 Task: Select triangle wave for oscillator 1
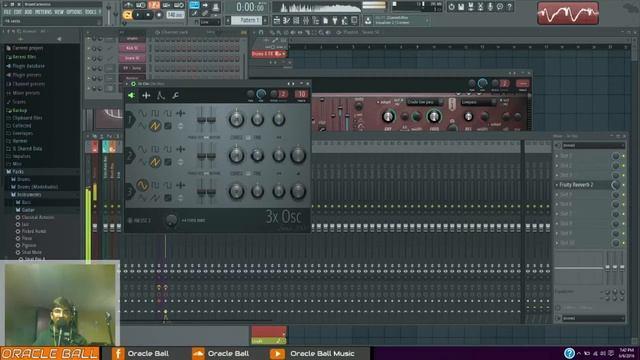pyautogui.click(x=142, y=126)
